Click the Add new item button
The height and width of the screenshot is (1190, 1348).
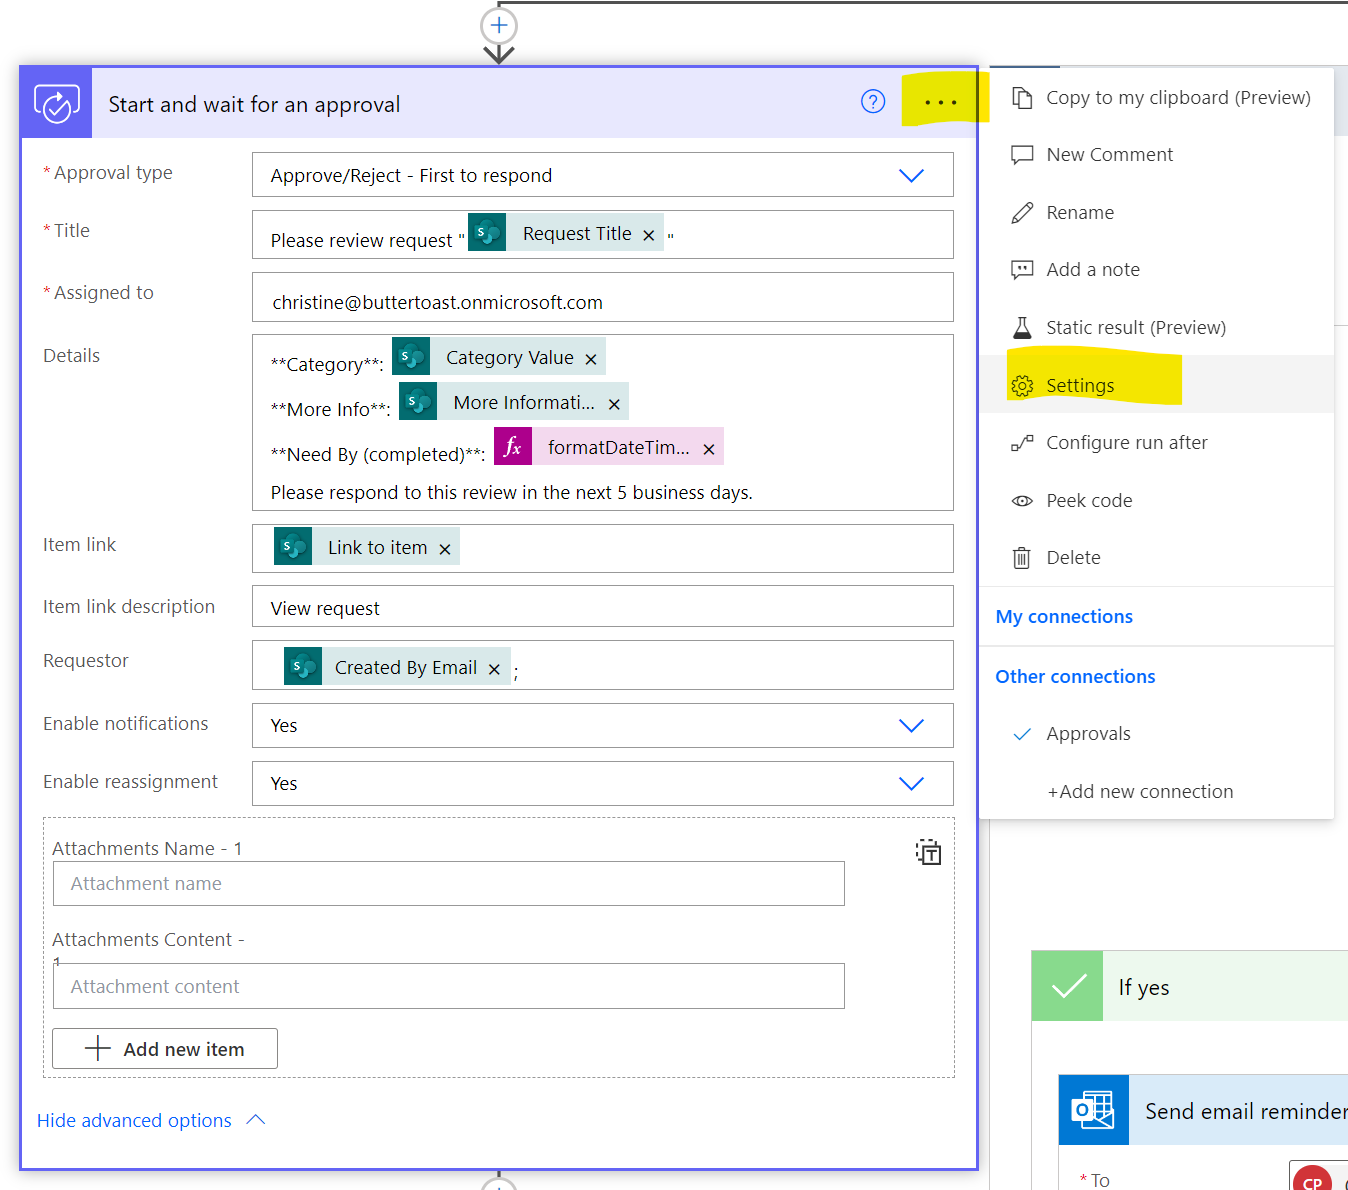tap(164, 1048)
